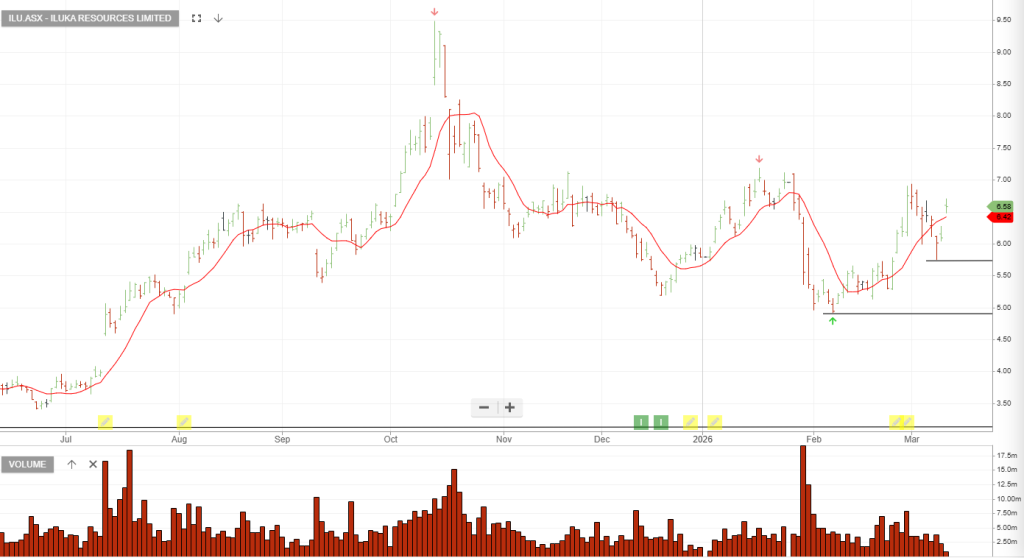
Task: Open the yellow note marker in August
Action: click(184, 421)
